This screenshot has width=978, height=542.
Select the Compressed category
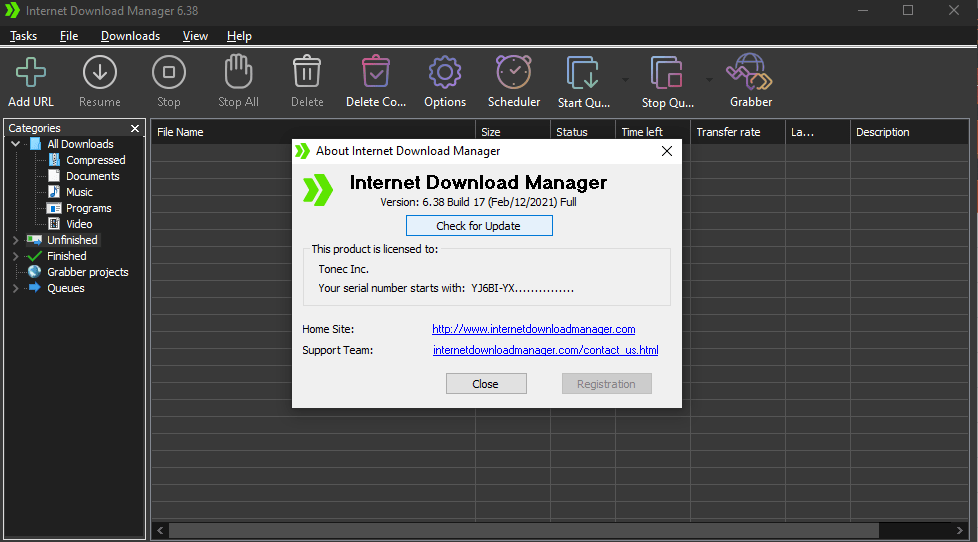pyautogui.click(x=95, y=160)
